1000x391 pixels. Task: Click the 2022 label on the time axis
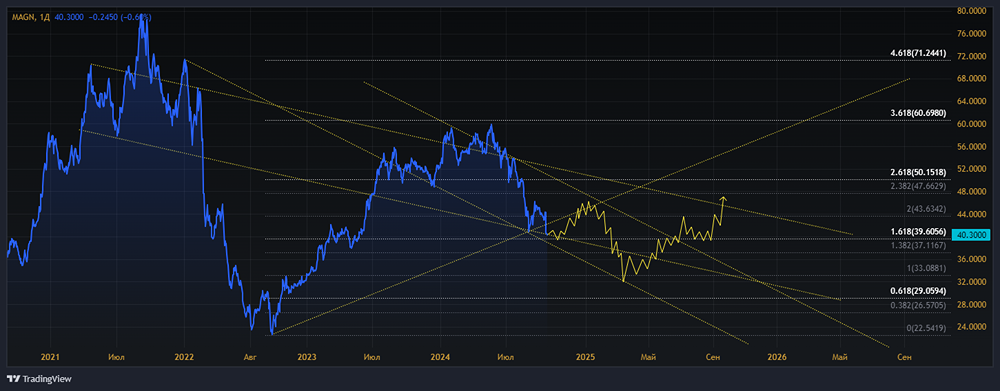(x=184, y=357)
